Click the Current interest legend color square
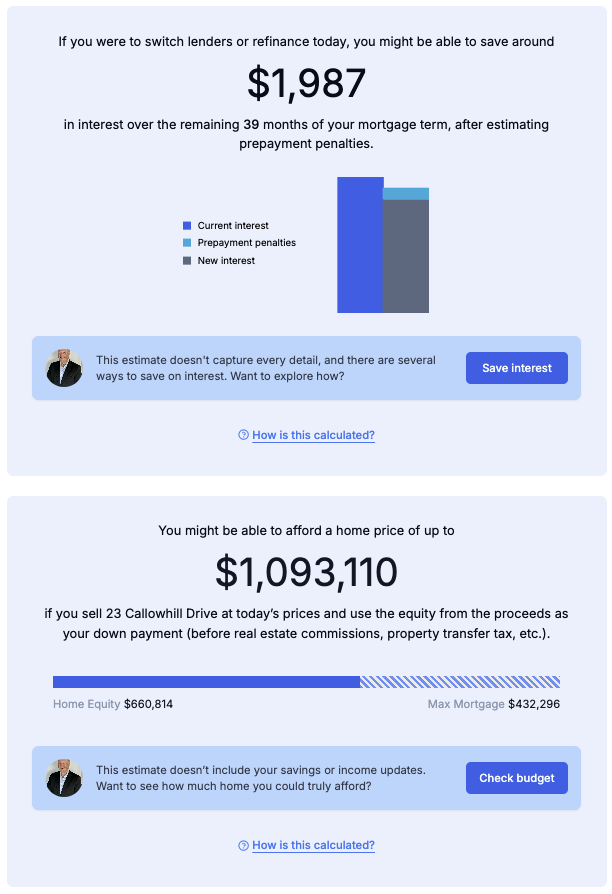Screen dimensions: 612x894 pyautogui.click(x=187, y=226)
